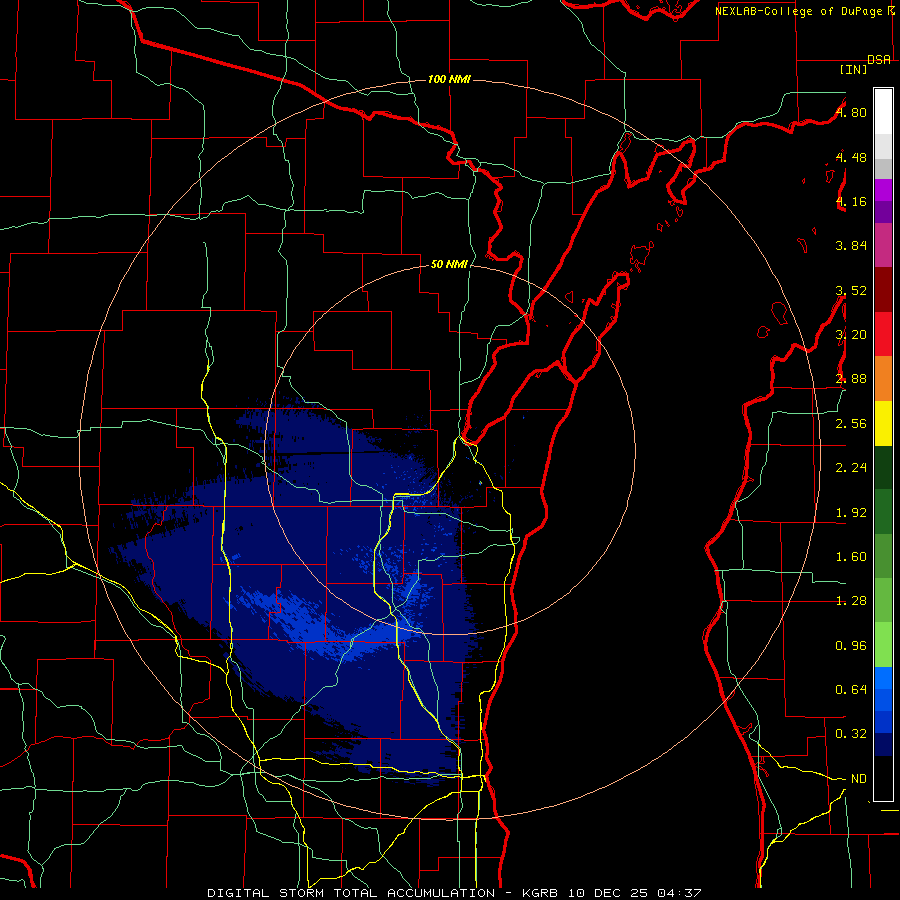Select the dark red legend swatch near 3.52
The height and width of the screenshot is (900, 900).
click(x=883, y=290)
